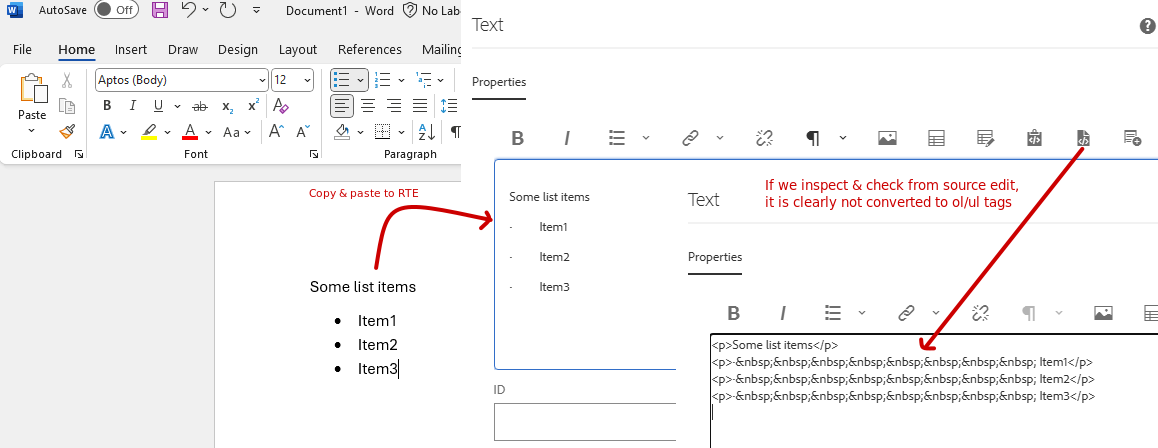Click the Sort A-Z icon in Paragraph
1158x448 pixels.
tap(424, 131)
